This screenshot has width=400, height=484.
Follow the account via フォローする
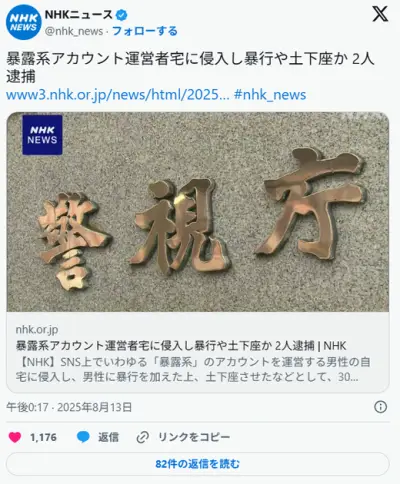click(x=145, y=31)
